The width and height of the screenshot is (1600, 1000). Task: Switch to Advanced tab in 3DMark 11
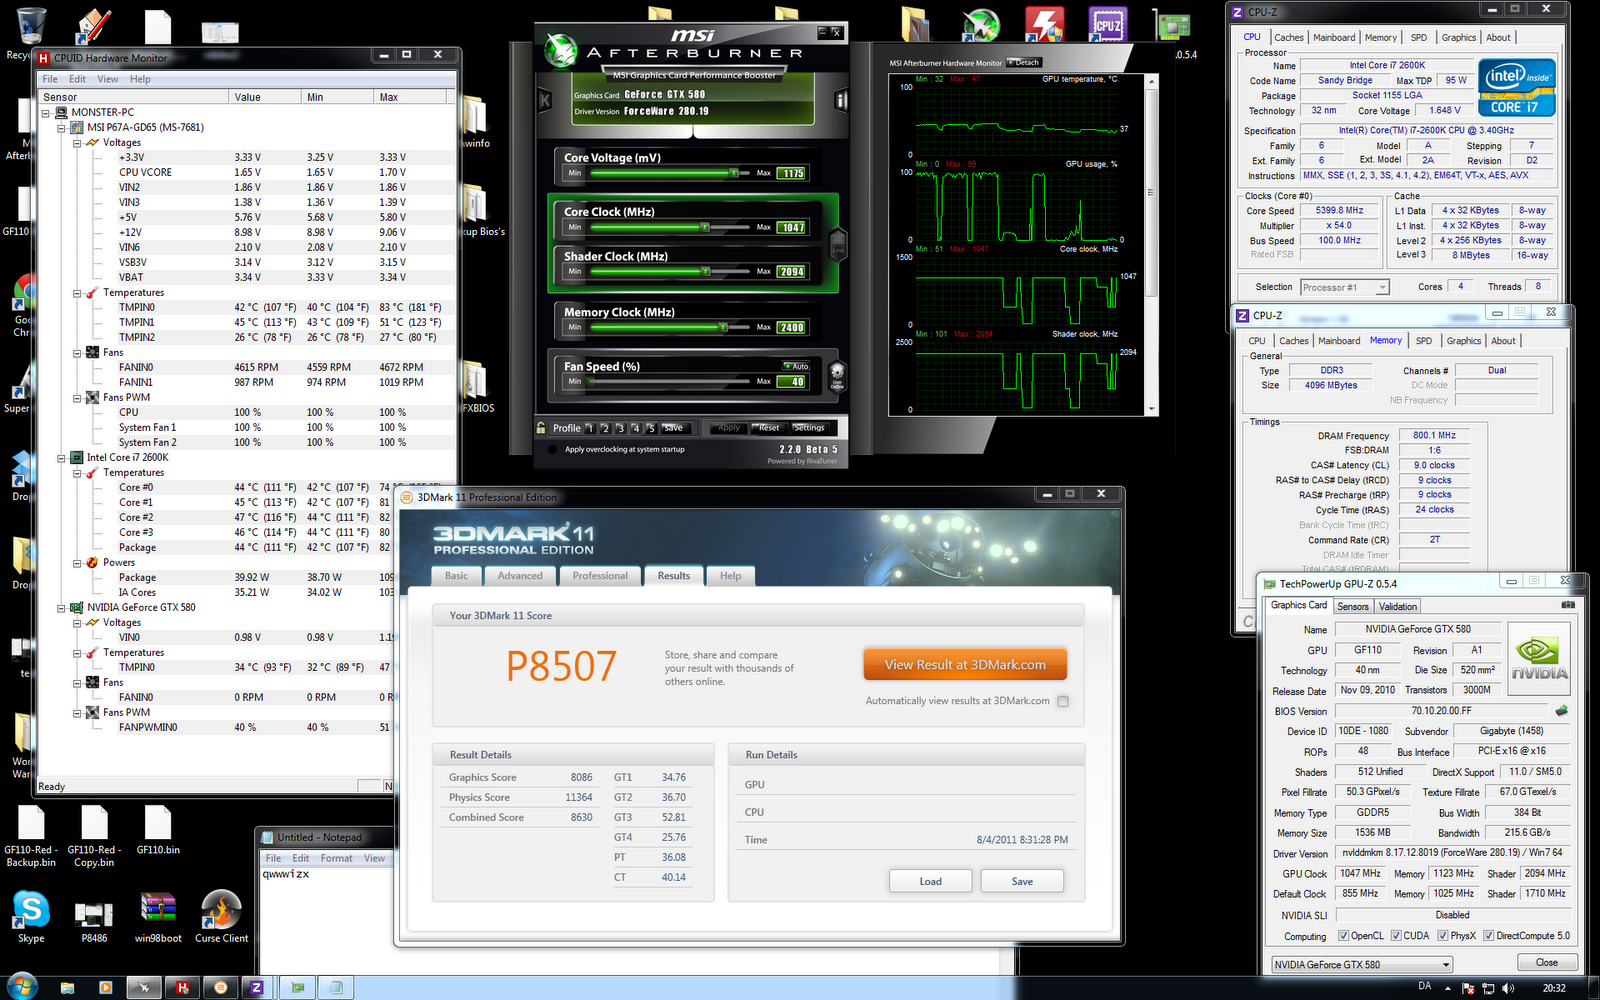coord(520,576)
